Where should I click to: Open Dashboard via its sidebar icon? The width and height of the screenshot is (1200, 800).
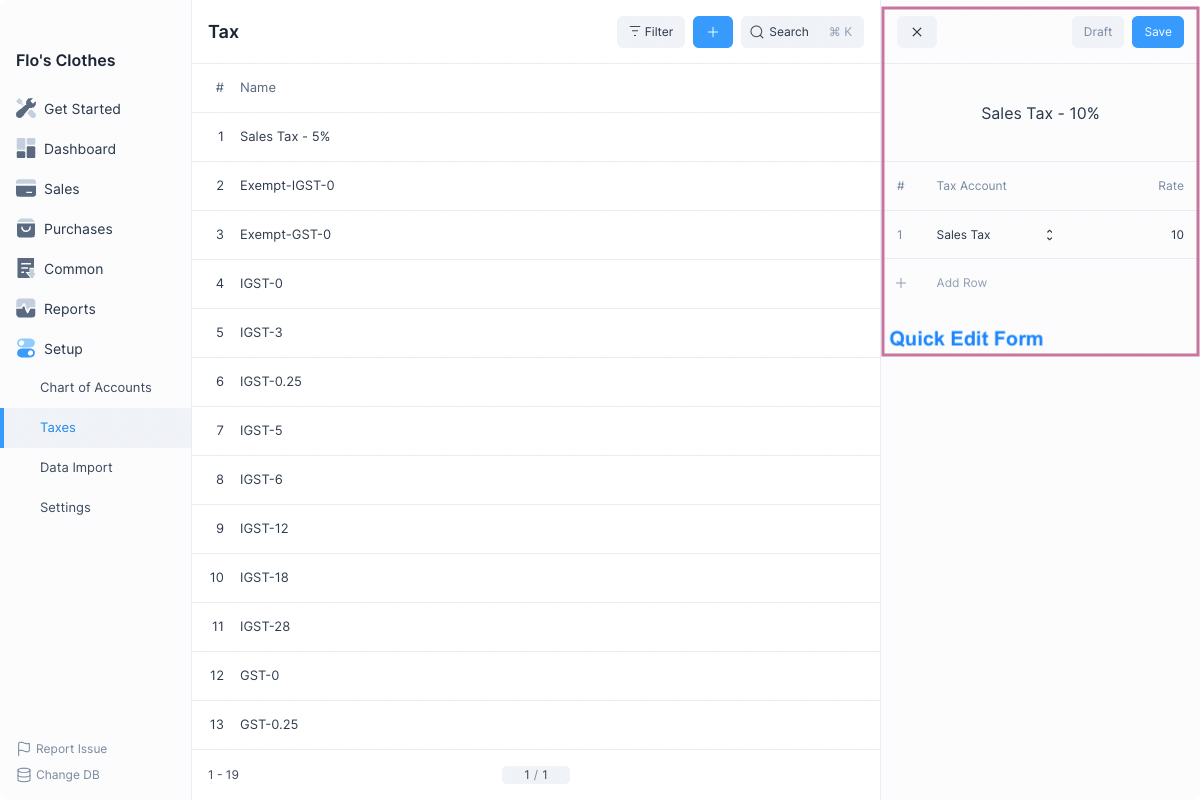tap(26, 149)
